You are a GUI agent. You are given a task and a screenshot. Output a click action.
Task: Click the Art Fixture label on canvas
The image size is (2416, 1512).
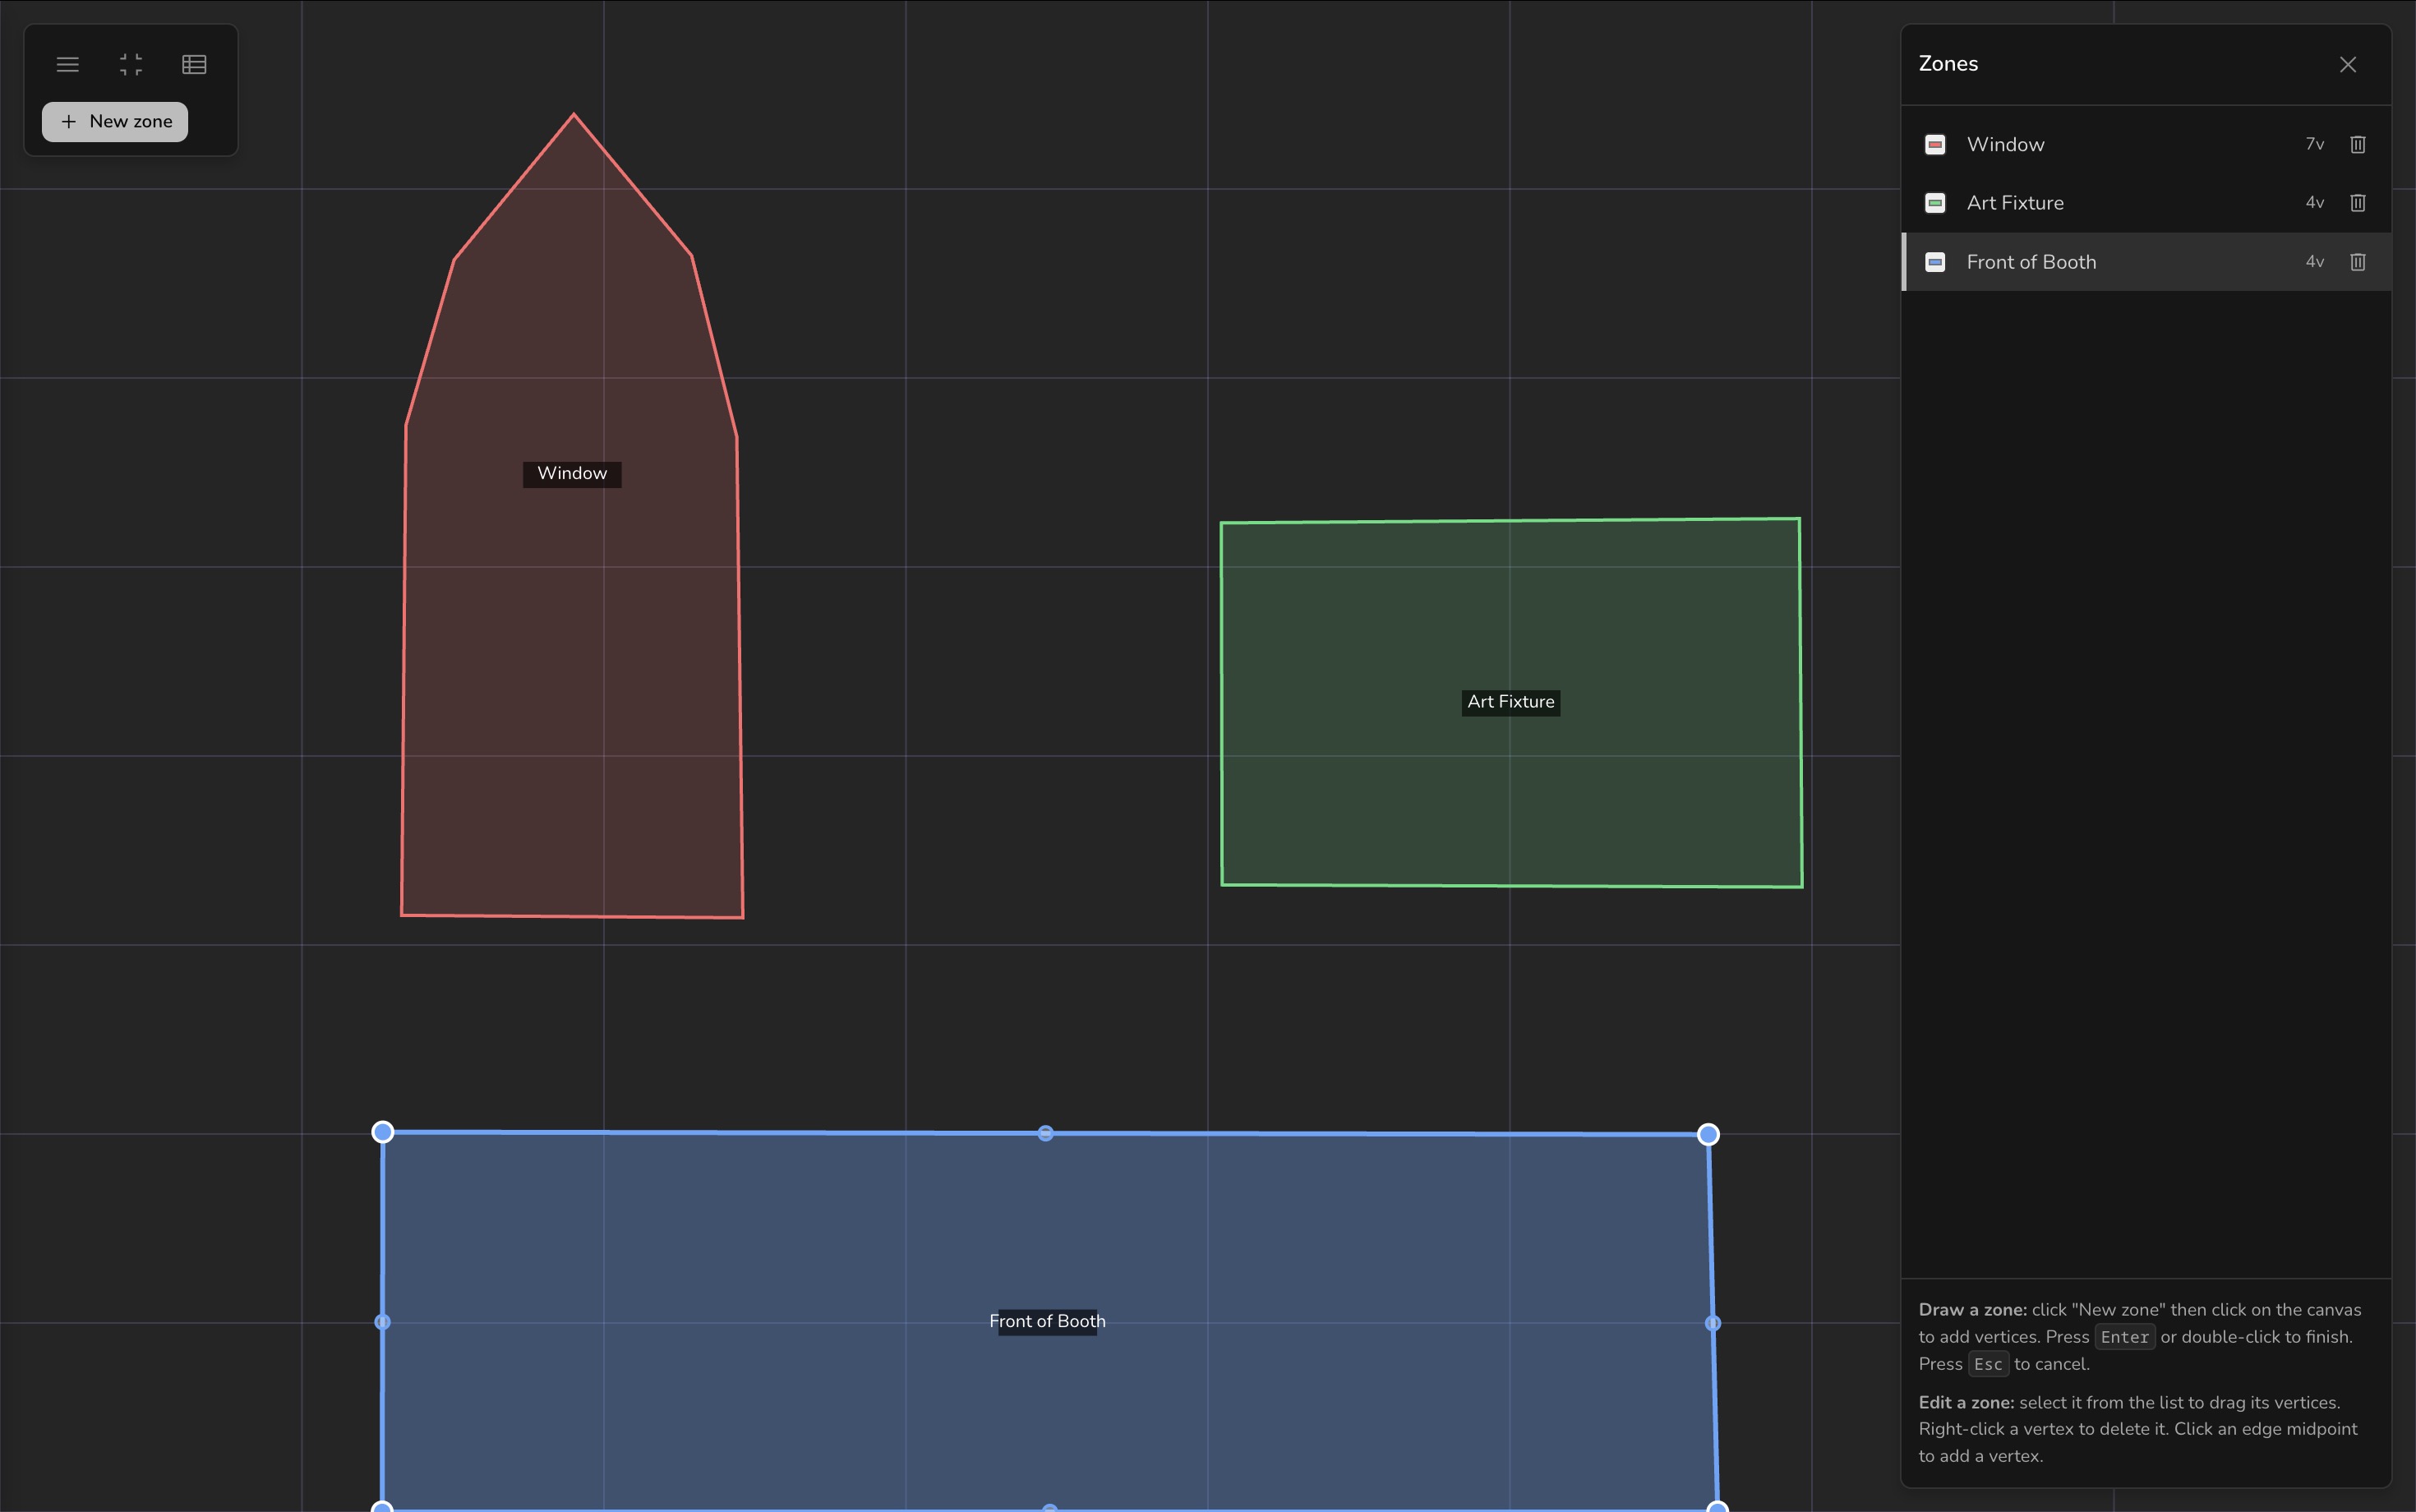(x=1511, y=702)
